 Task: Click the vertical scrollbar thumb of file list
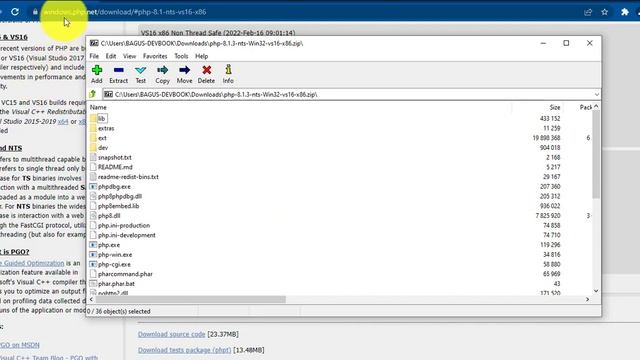coord(596,154)
